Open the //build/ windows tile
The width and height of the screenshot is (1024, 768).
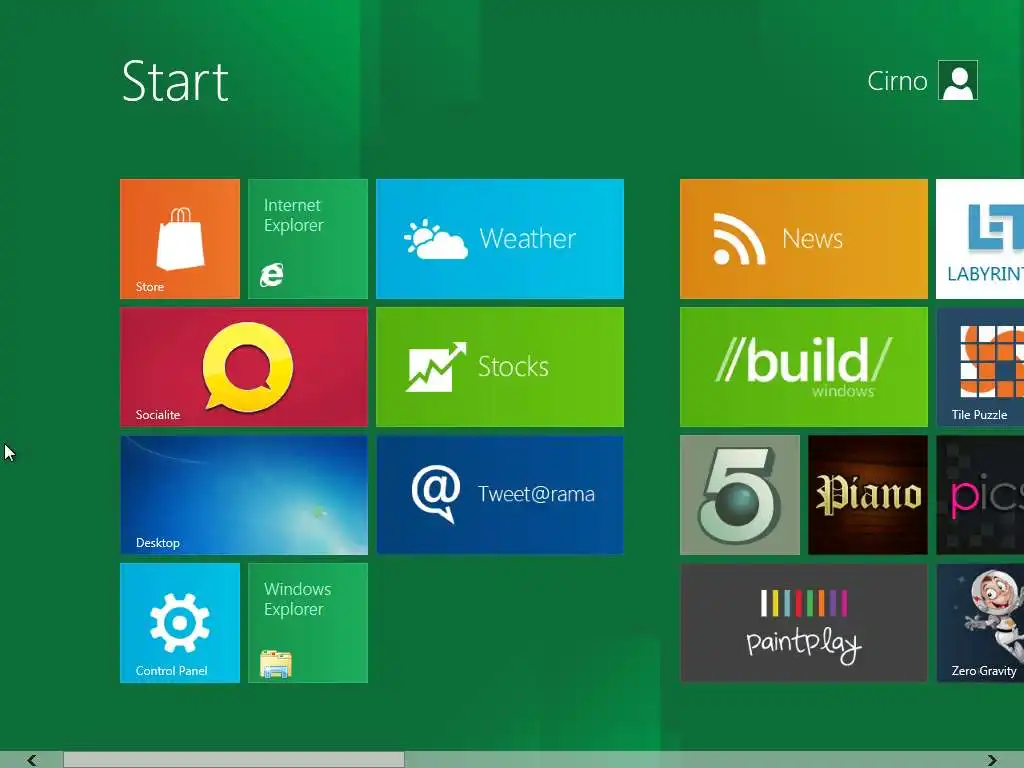803,367
